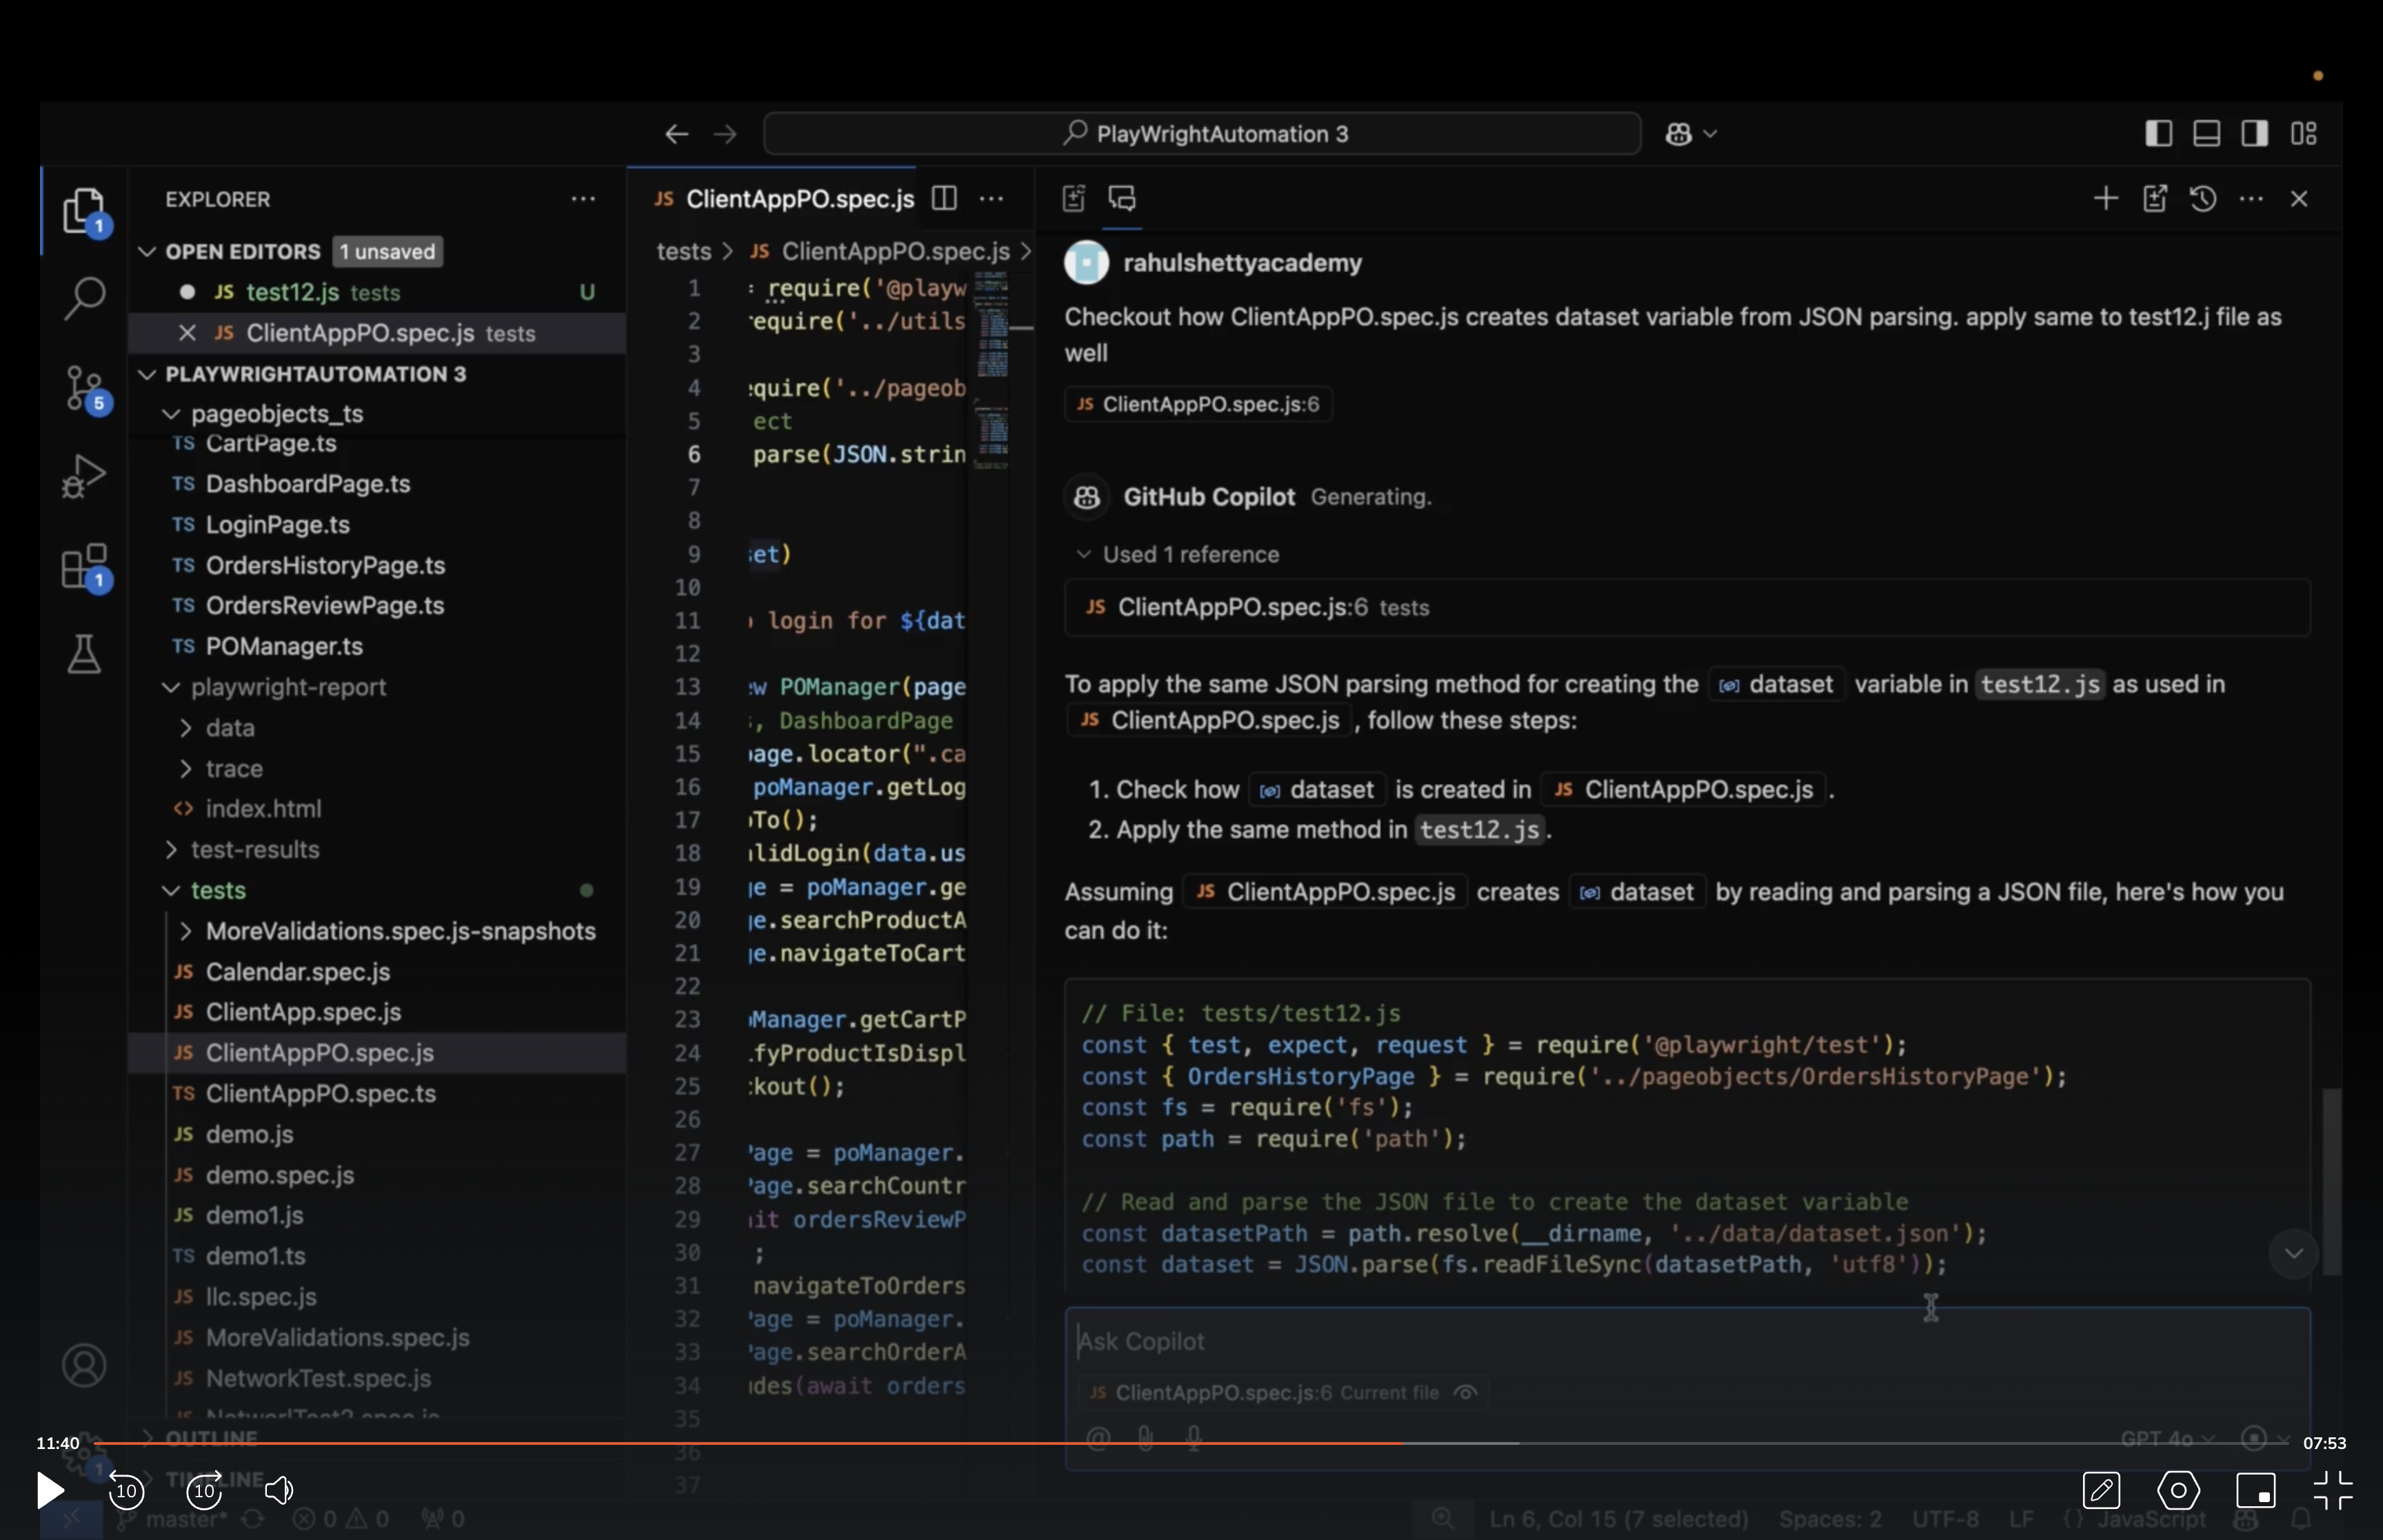Collapse the PLAYWRIGHTAUTOMATION 3 folder section
The width and height of the screenshot is (2383, 1540).
click(x=147, y=374)
